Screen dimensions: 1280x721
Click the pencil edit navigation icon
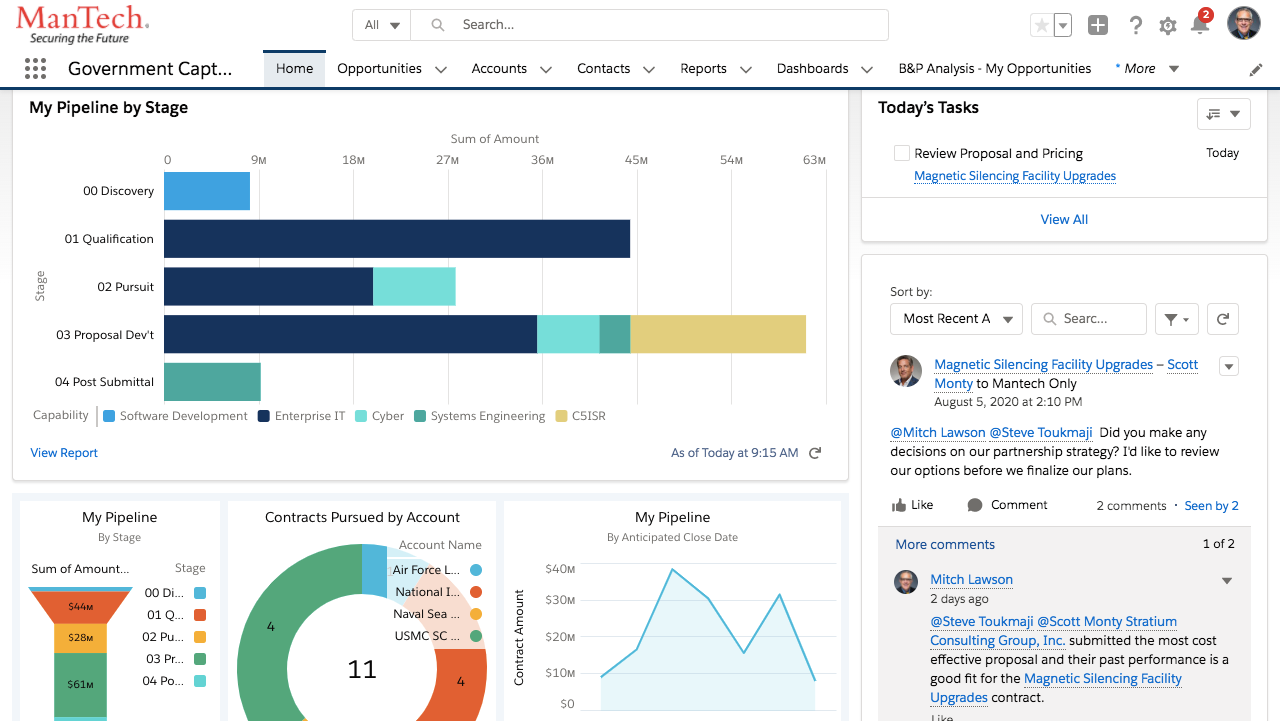tap(1256, 69)
